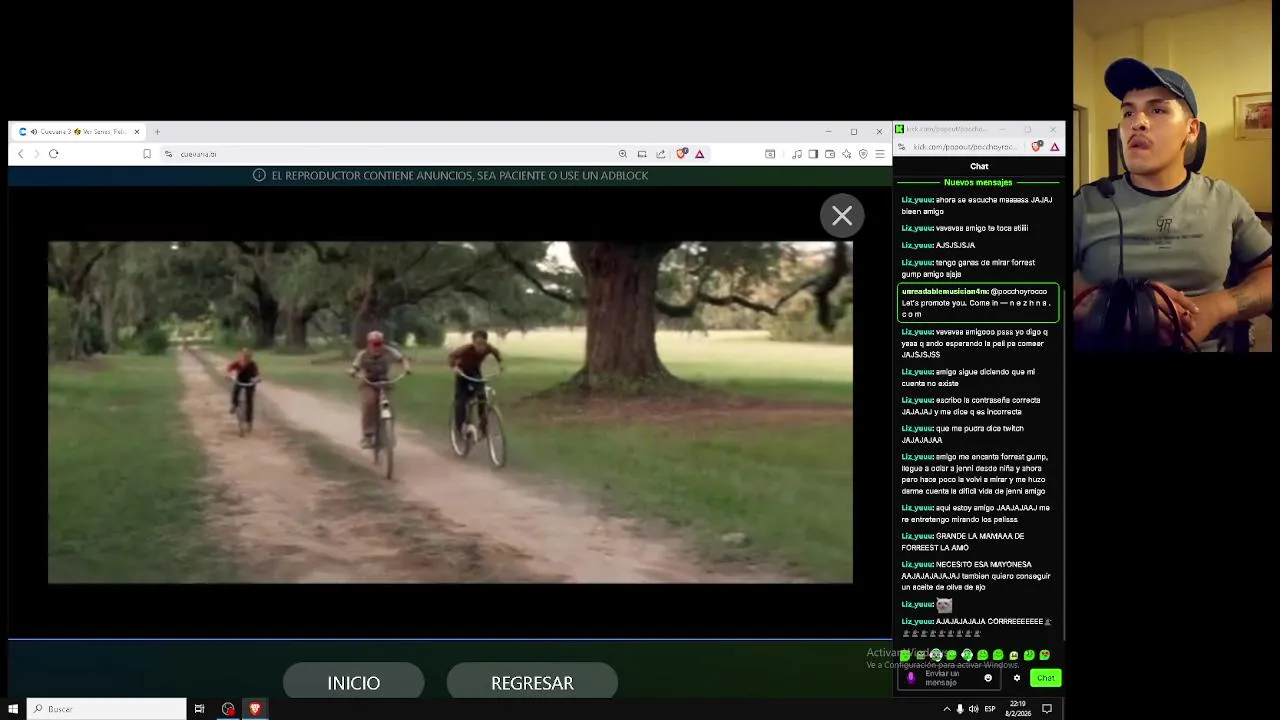The image size is (1280, 720).
Task: Open site settings icon in Kick window
Action: click(x=902, y=147)
